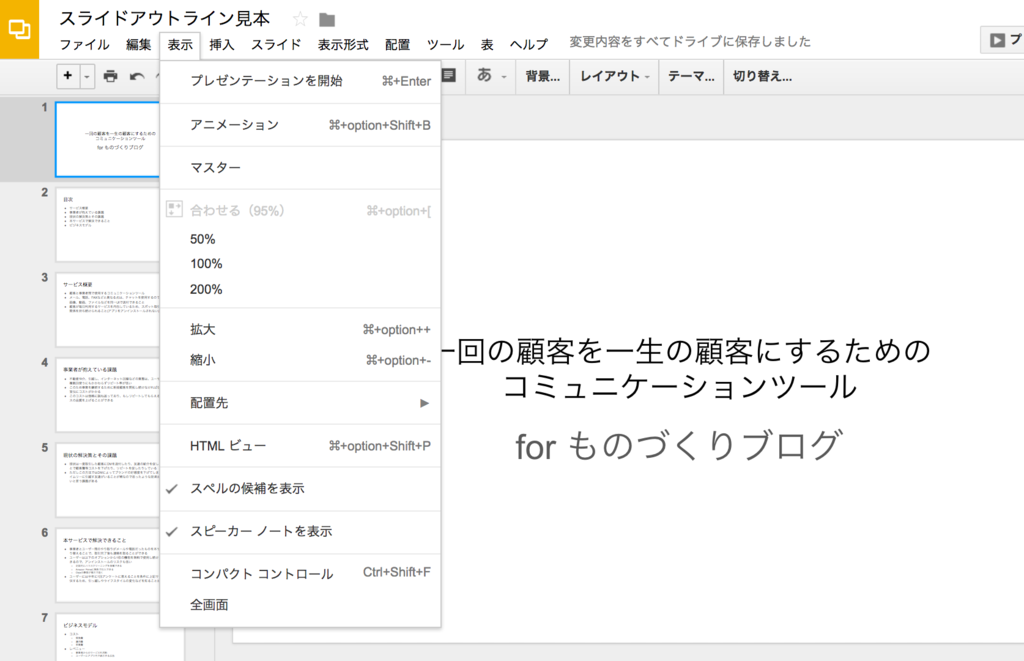The width and height of the screenshot is (1024, 661).
Task: Select 50% zoom level
Action: 300,239
